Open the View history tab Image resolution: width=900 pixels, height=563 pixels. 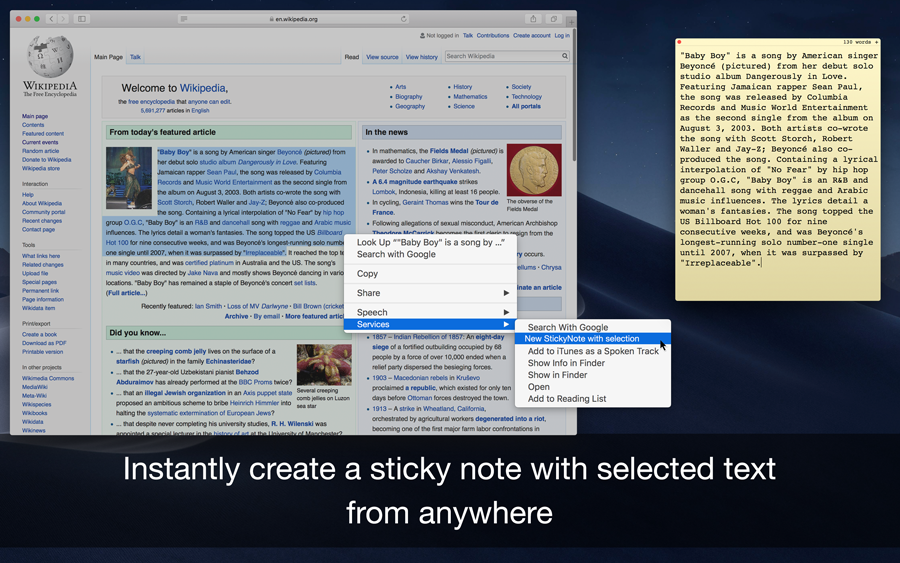coord(421,57)
